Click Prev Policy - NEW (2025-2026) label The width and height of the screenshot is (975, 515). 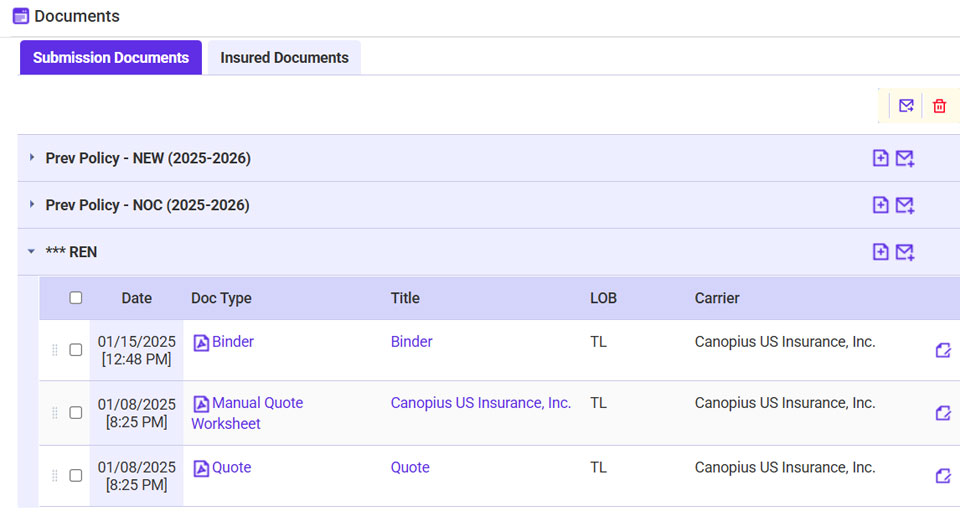click(148, 158)
